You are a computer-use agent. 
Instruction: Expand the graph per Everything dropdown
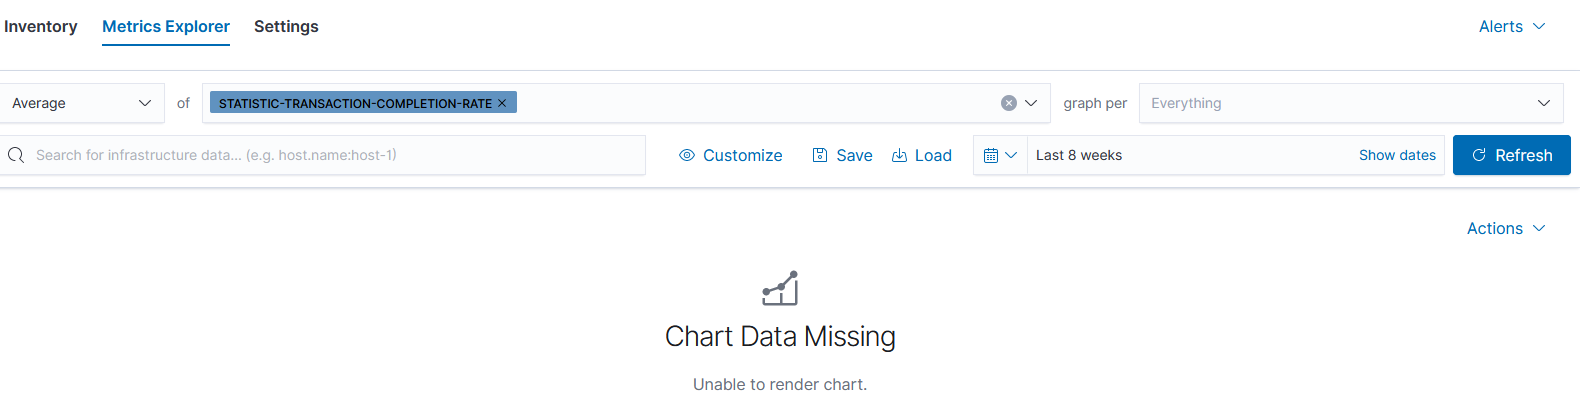point(1350,103)
